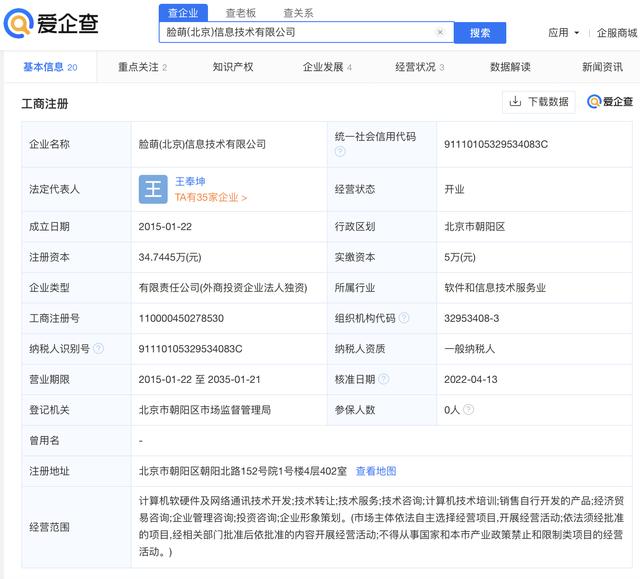Click the 王 avatar of the legal representative
This screenshot has width=640, height=579.
coord(153,189)
